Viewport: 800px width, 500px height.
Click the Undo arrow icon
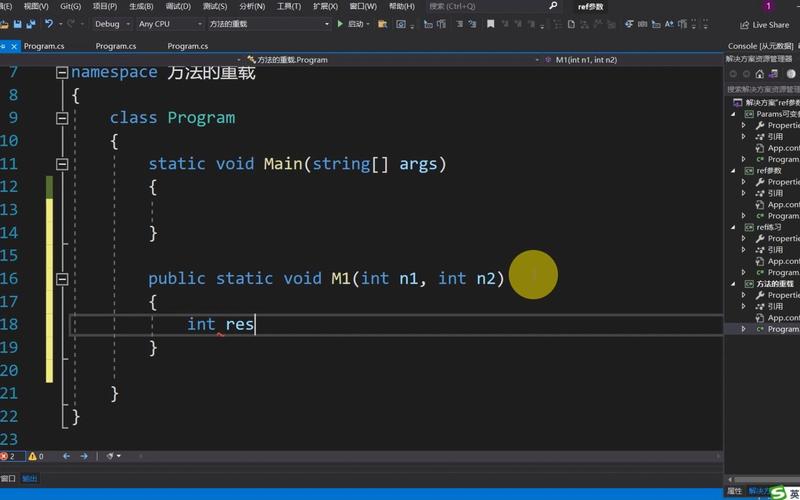(48, 23)
